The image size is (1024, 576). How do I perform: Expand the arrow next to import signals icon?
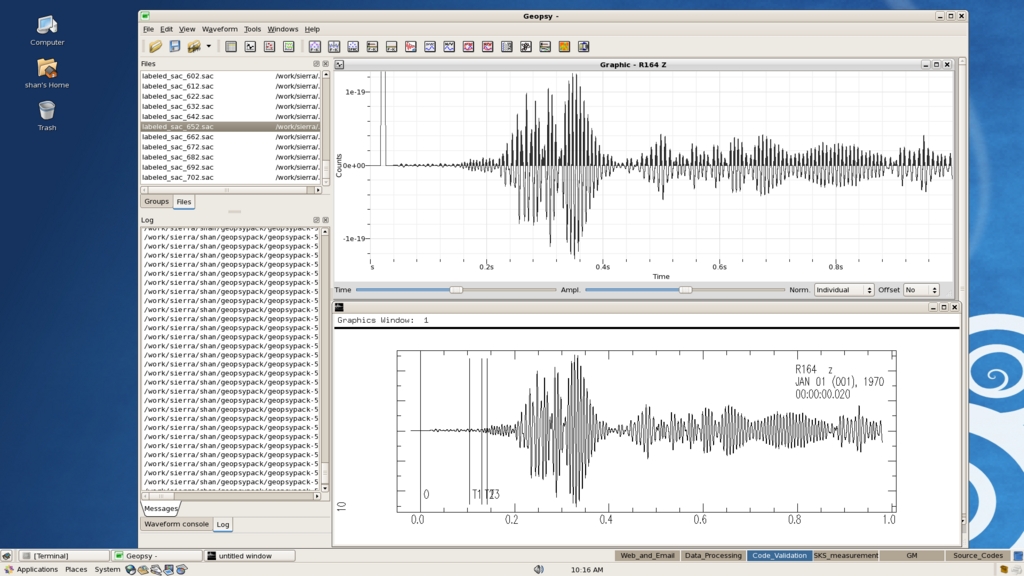(208, 46)
